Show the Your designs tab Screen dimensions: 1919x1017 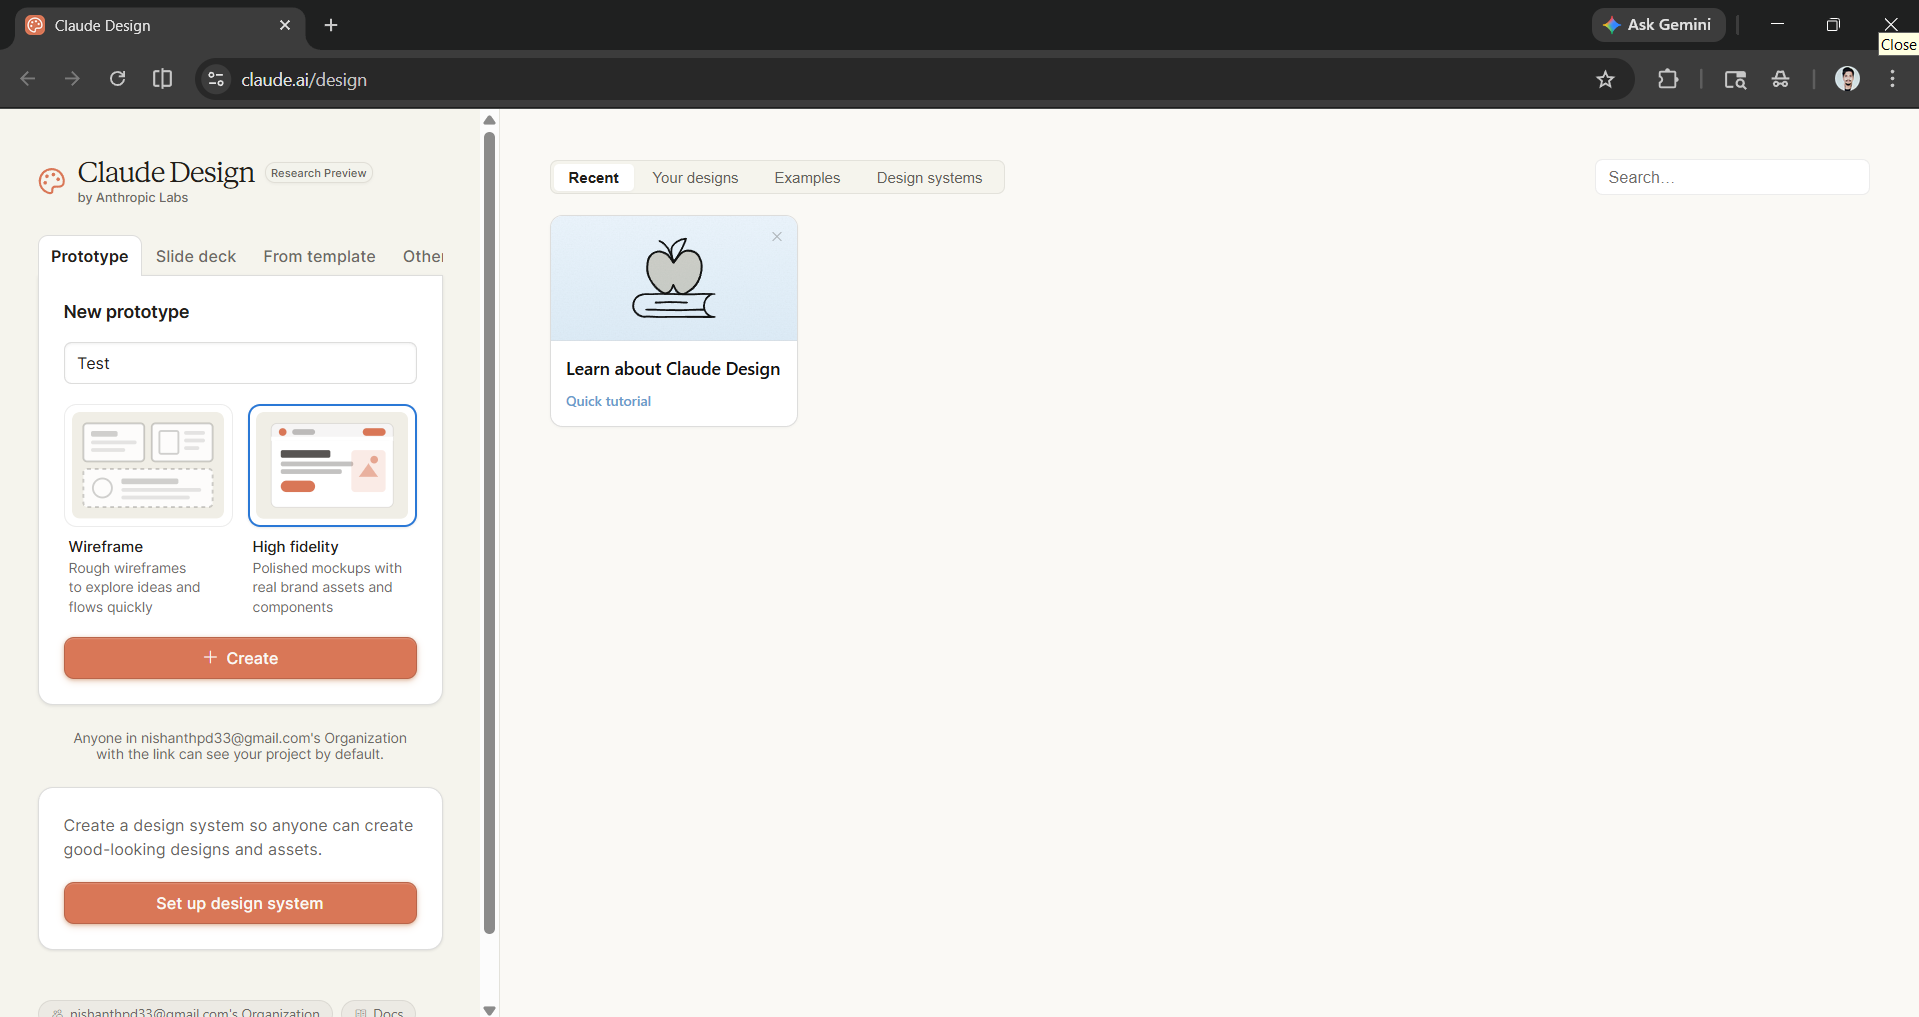(x=695, y=177)
